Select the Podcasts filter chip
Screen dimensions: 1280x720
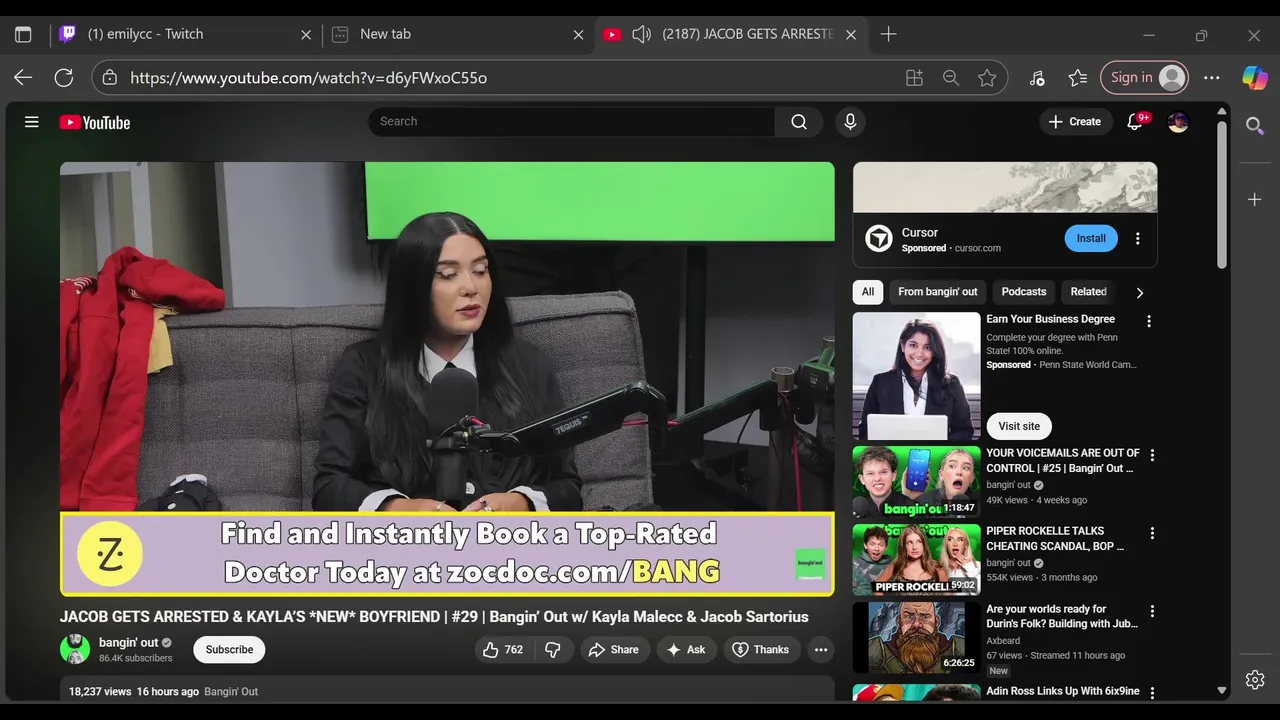[1024, 292]
